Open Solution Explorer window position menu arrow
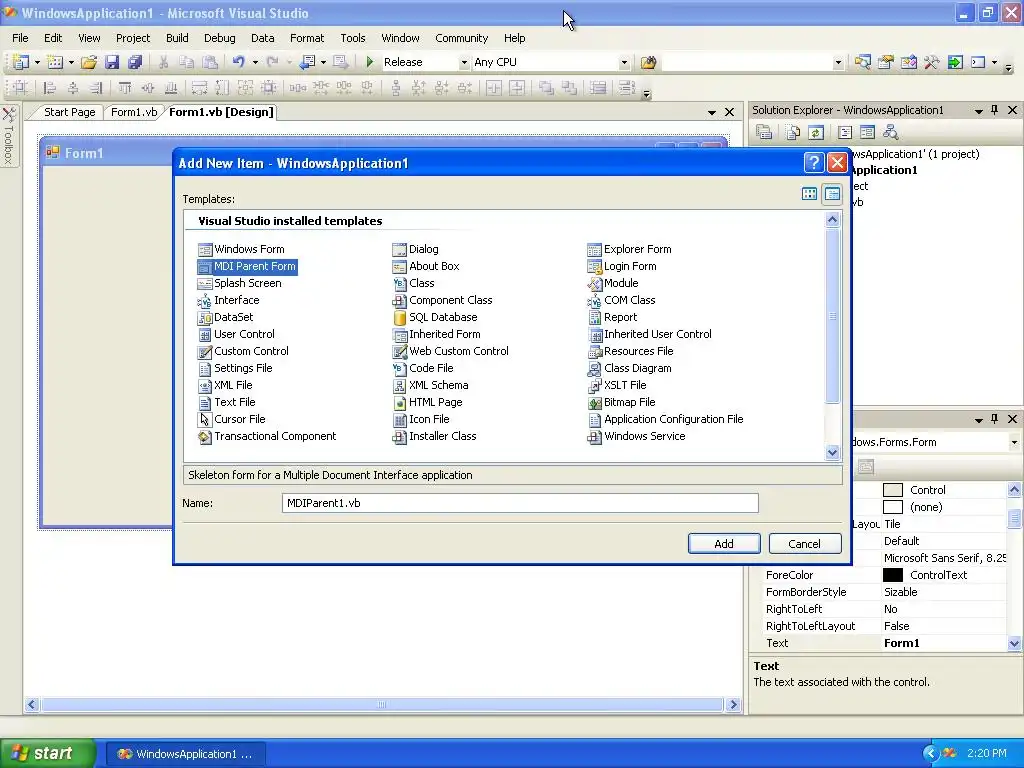Viewport: 1024px width, 768px height. (x=978, y=111)
